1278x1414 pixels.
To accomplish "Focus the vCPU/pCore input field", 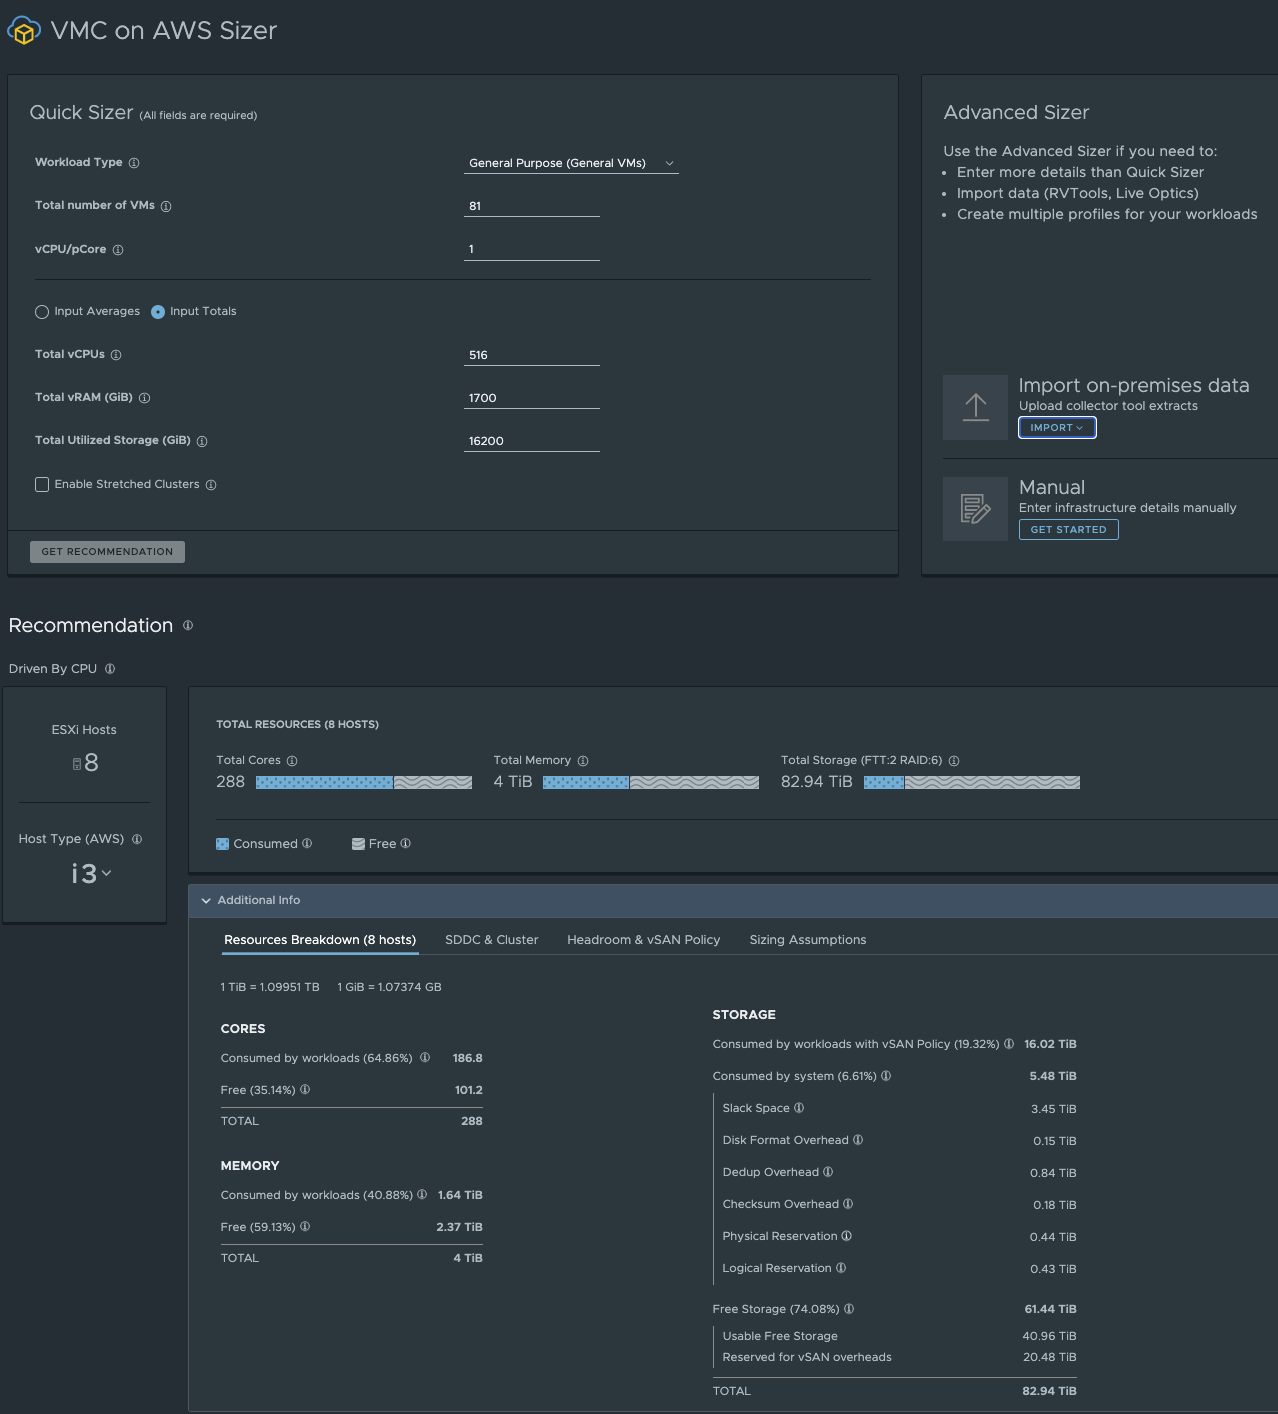I will click(x=532, y=249).
